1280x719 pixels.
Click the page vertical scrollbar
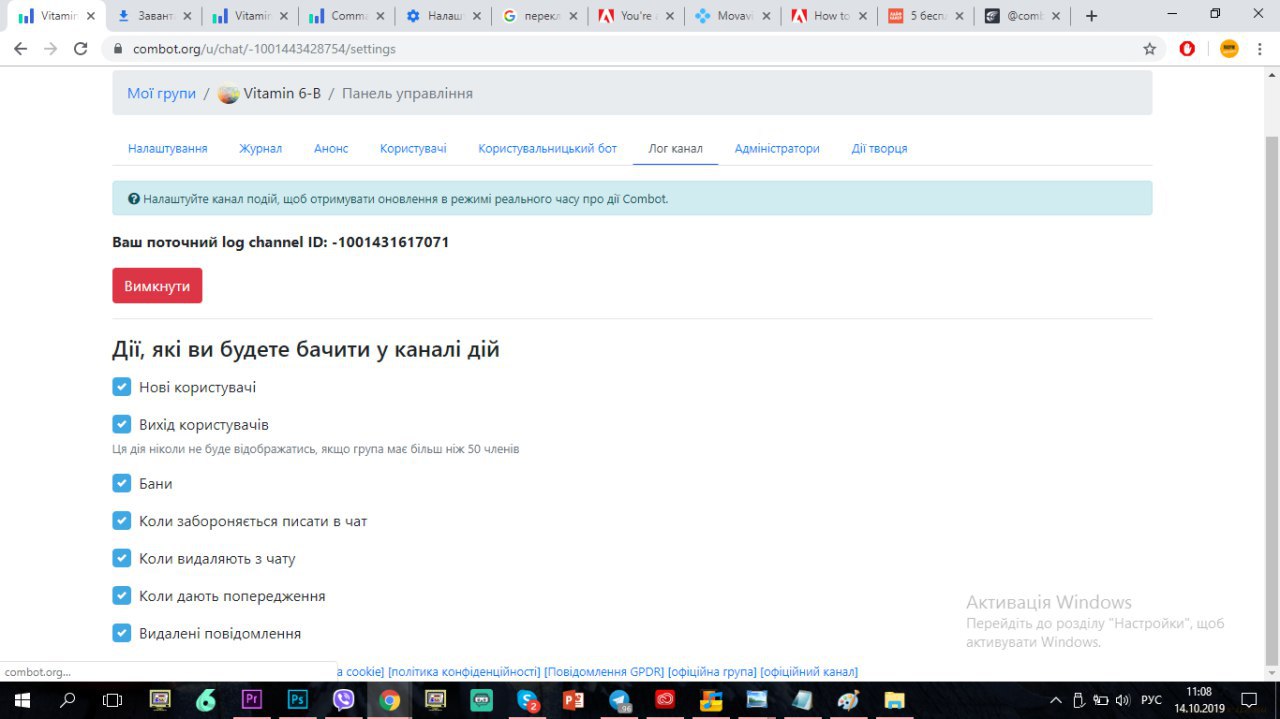(x=1271, y=400)
